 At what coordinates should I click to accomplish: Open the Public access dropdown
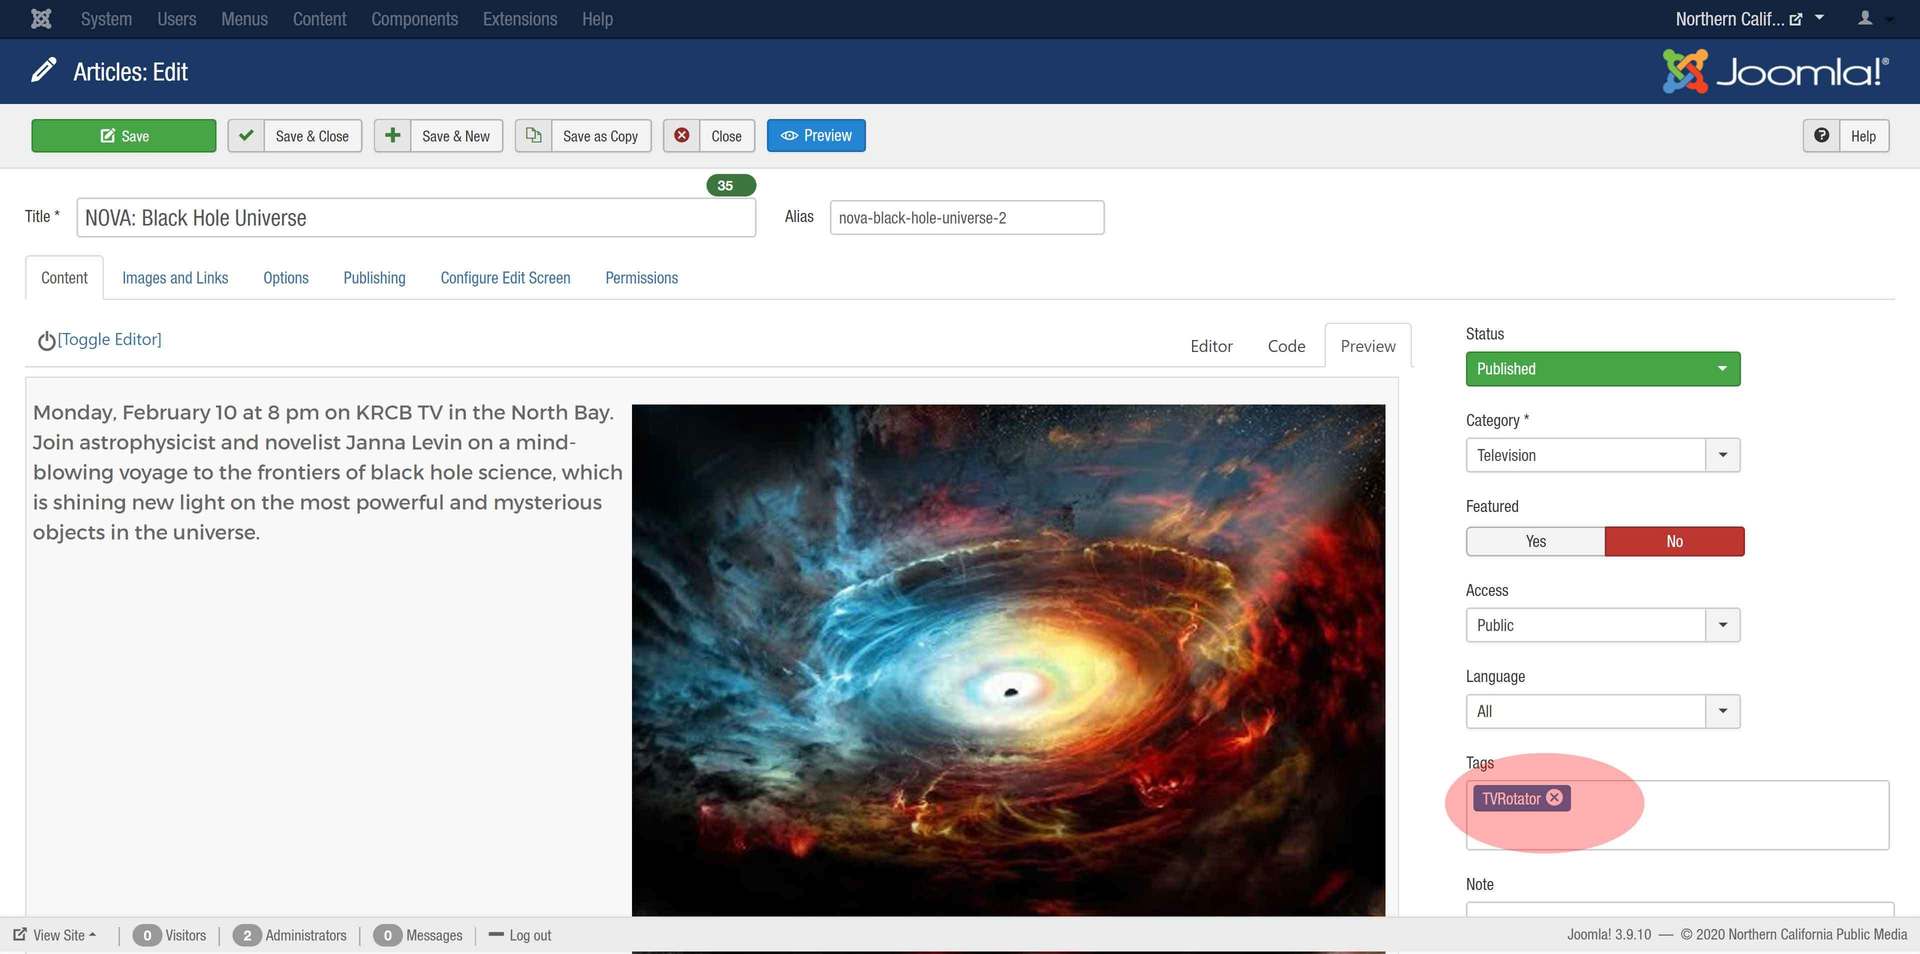pyautogui.click(x=1602, y=625)
